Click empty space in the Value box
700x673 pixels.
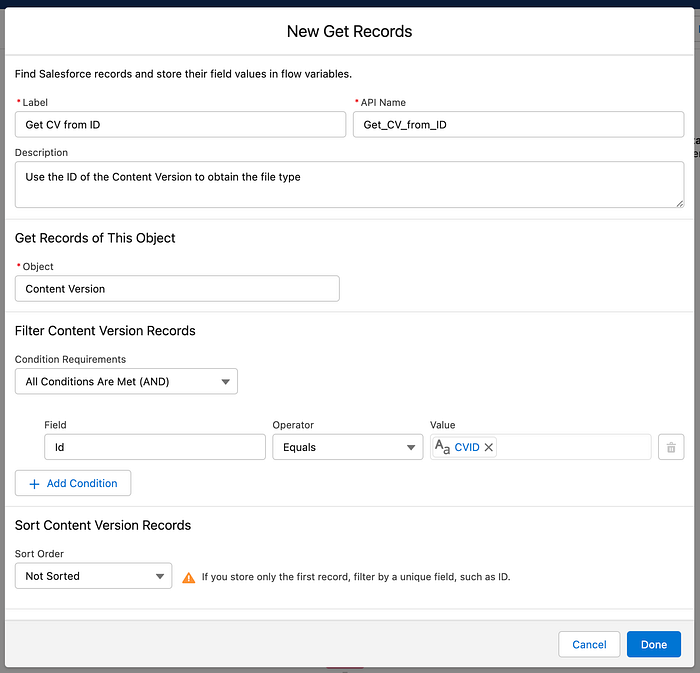[570, 447]
